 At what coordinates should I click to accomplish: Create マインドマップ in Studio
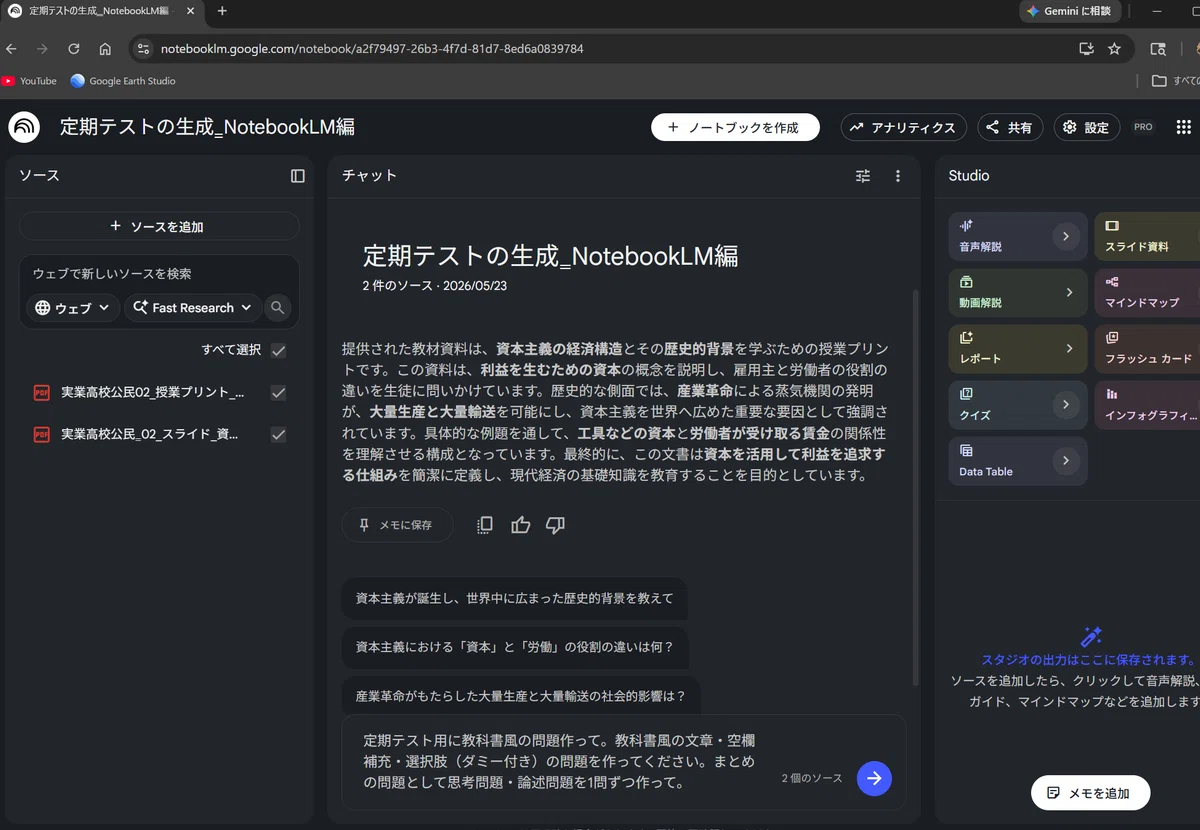click(1147, 293)
